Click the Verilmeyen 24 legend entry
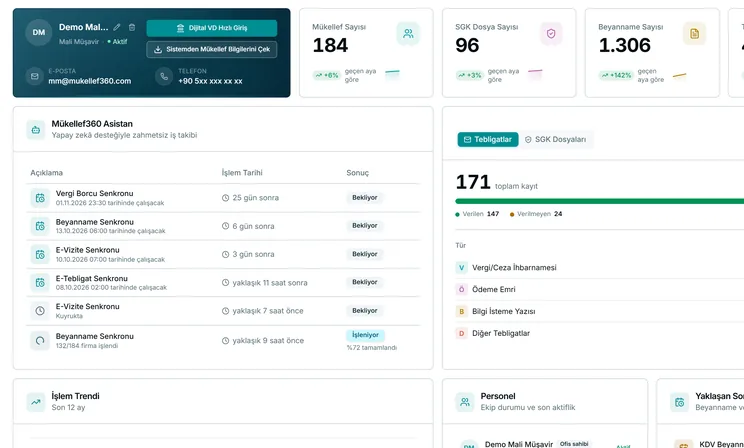The image size is (744, 448). coord(536,214)
